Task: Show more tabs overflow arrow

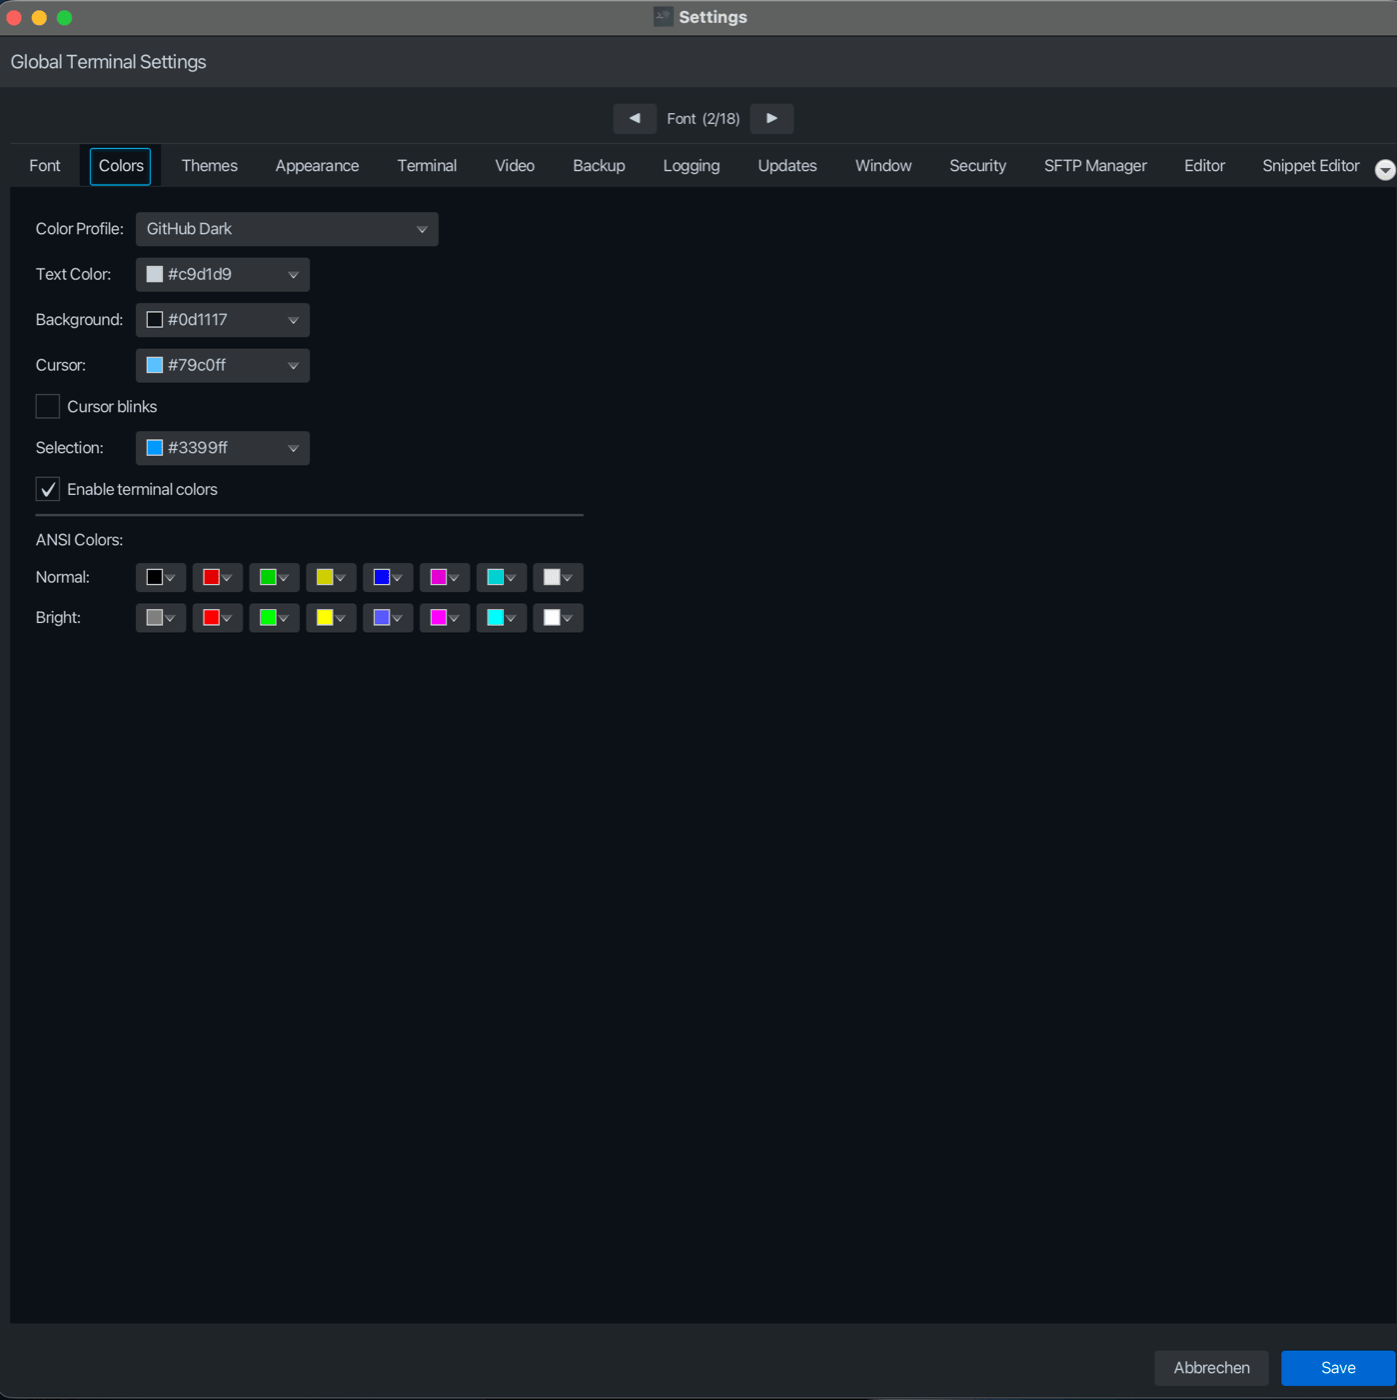Action: [x=1385, y=170]
